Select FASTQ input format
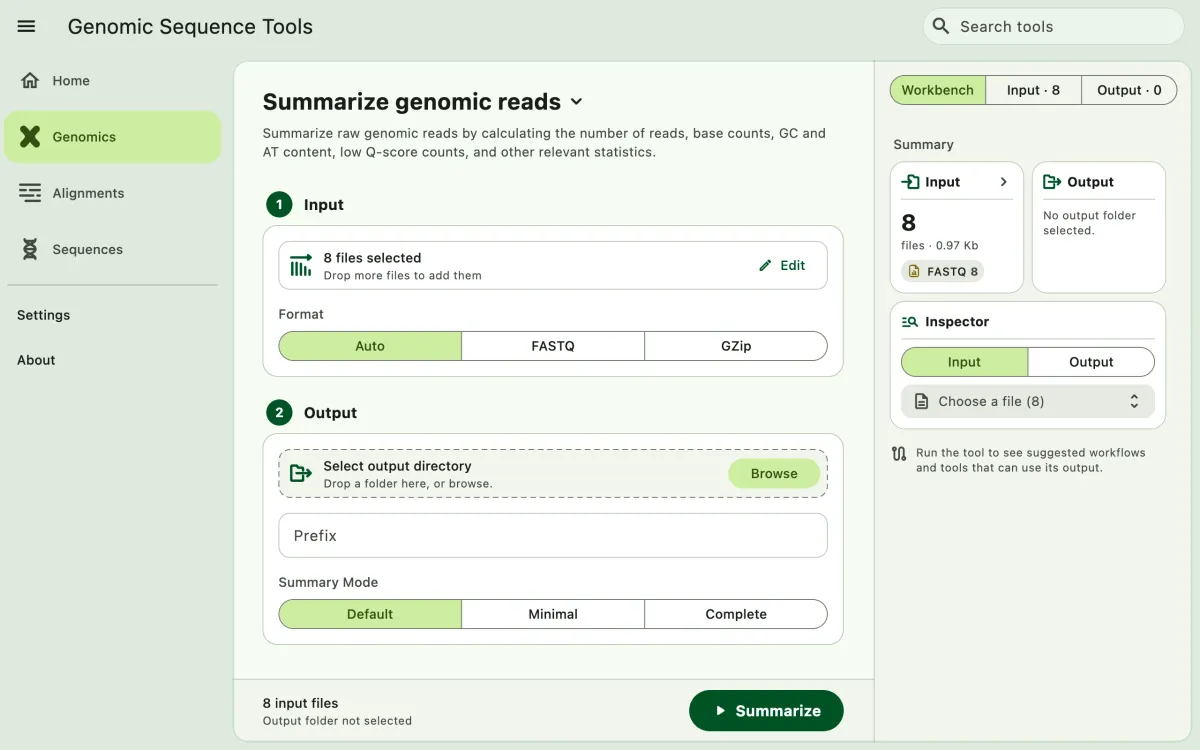This screenshot has height=750, width=1200. [x=553, y=346]
